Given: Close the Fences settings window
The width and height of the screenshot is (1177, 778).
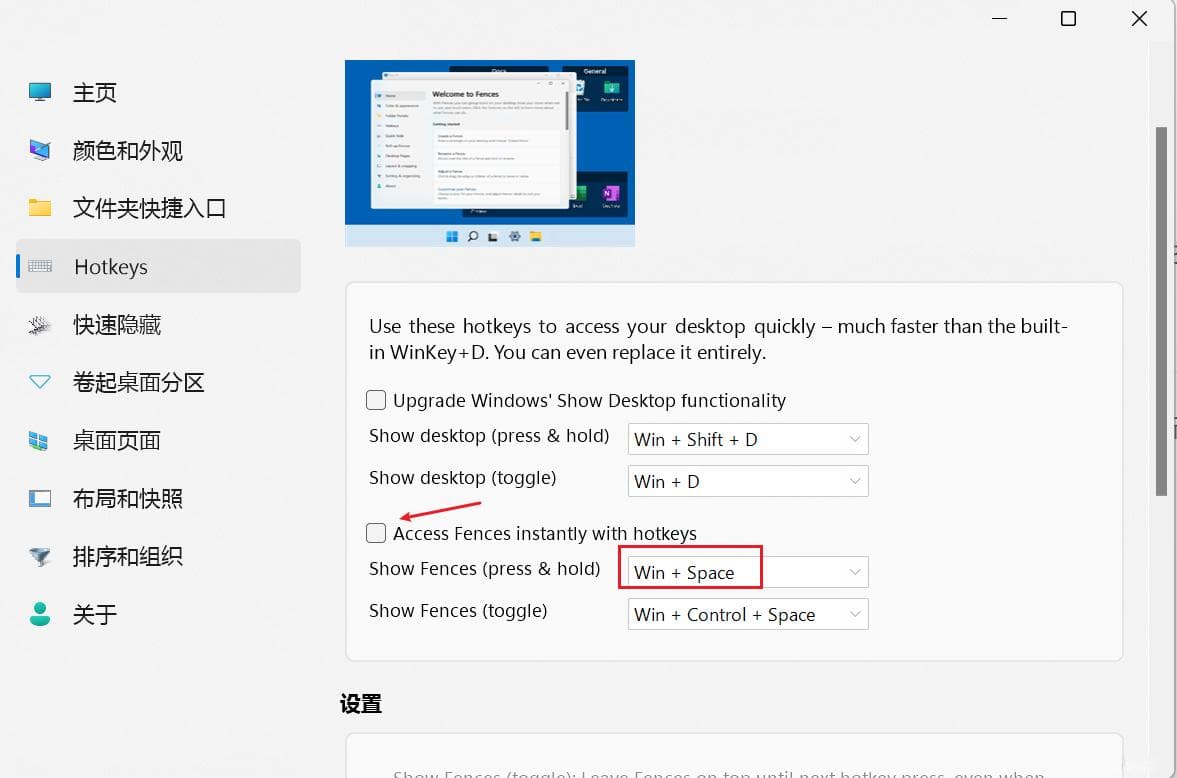Looking at the screenshot, I should coord(1139,19).
